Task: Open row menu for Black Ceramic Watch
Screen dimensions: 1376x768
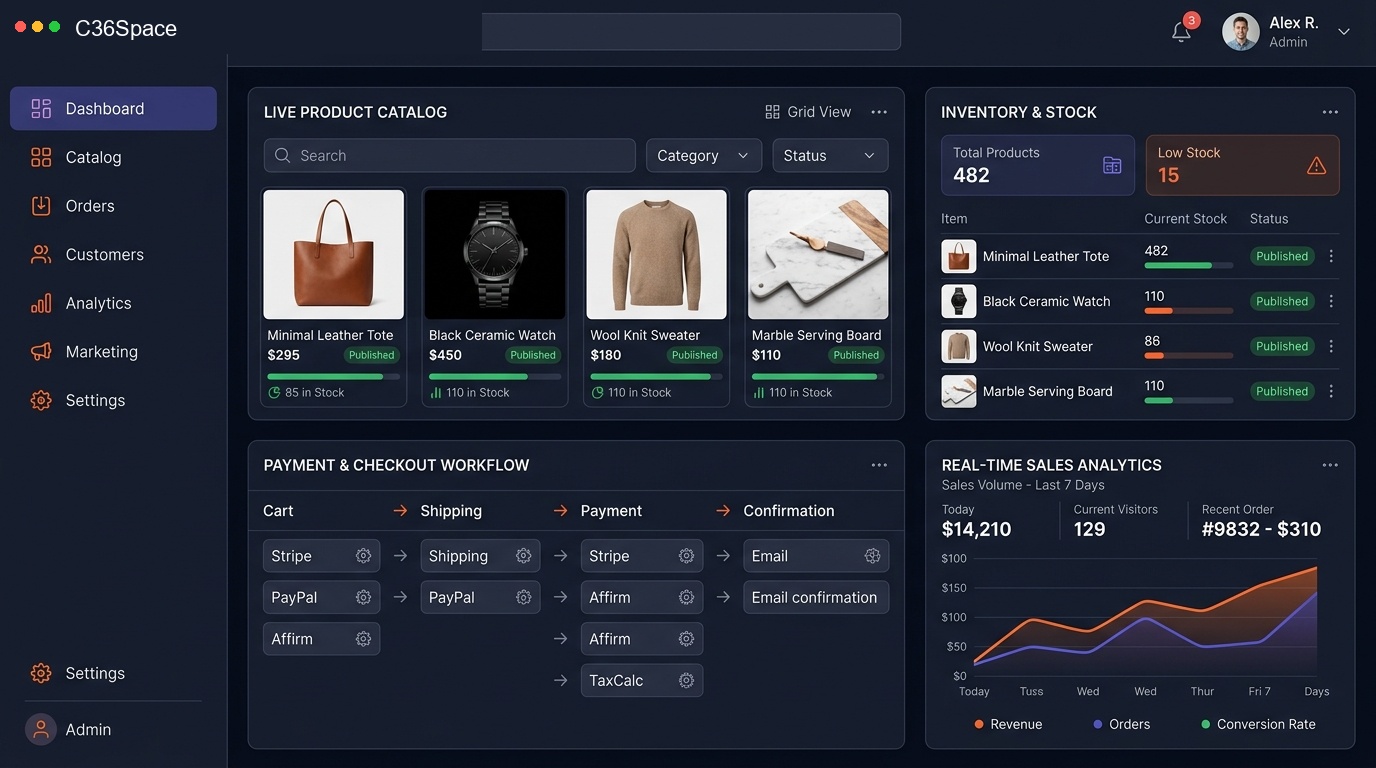Action: click(x=1331, y=301)
